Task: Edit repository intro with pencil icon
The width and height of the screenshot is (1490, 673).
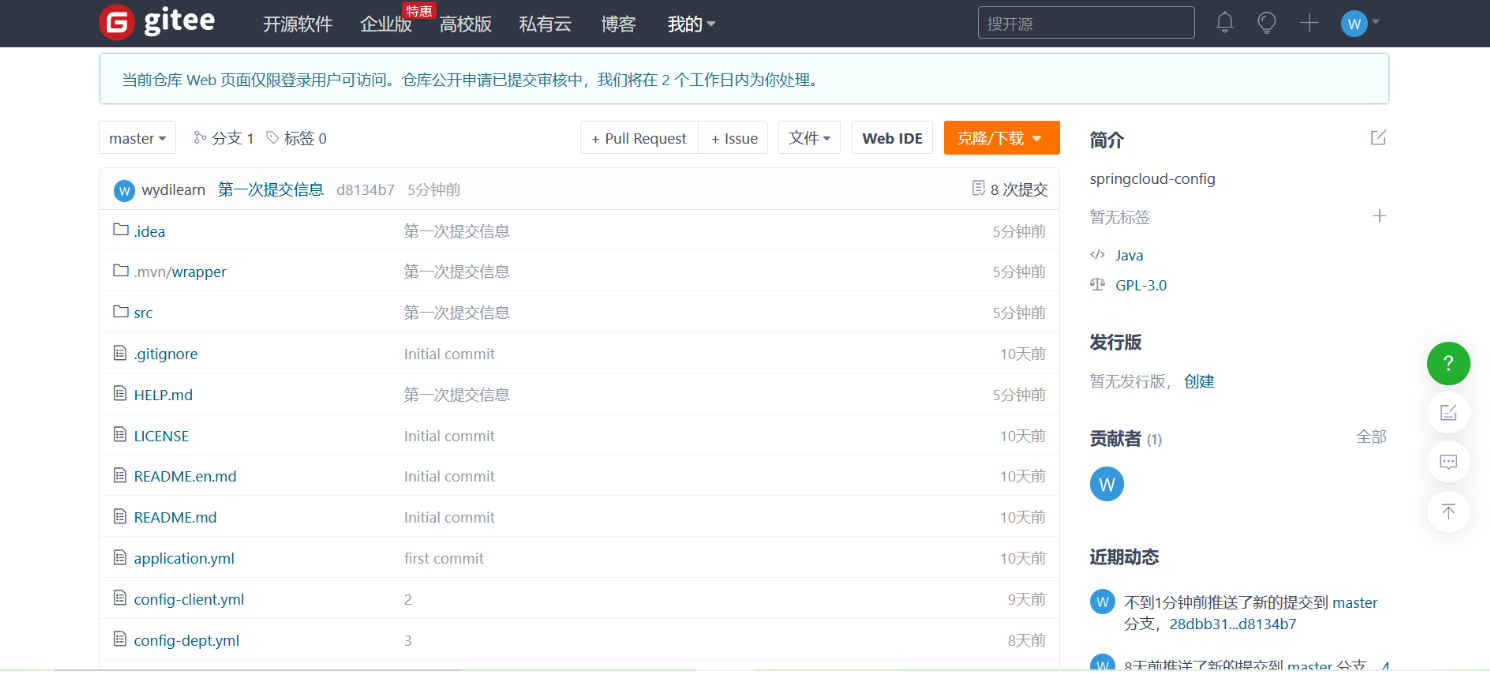Action: click(x=1379, y=138)
